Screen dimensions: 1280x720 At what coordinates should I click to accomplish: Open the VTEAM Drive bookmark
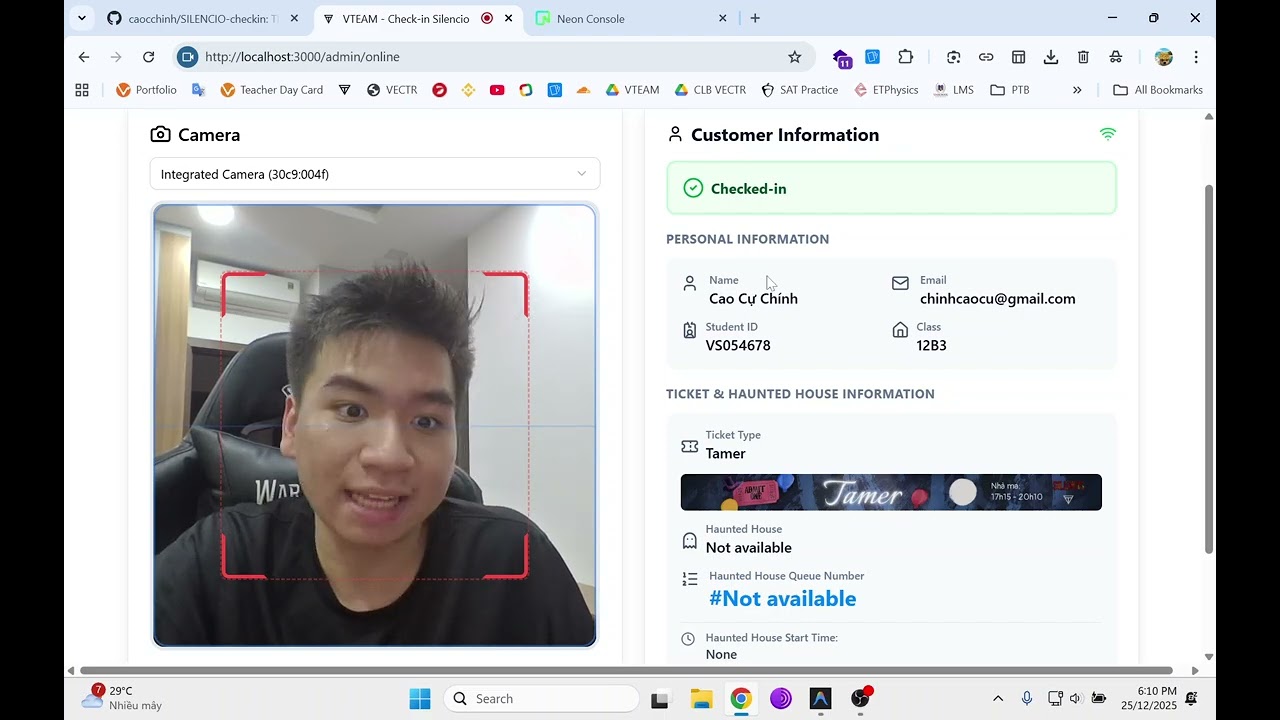[632, 90]
